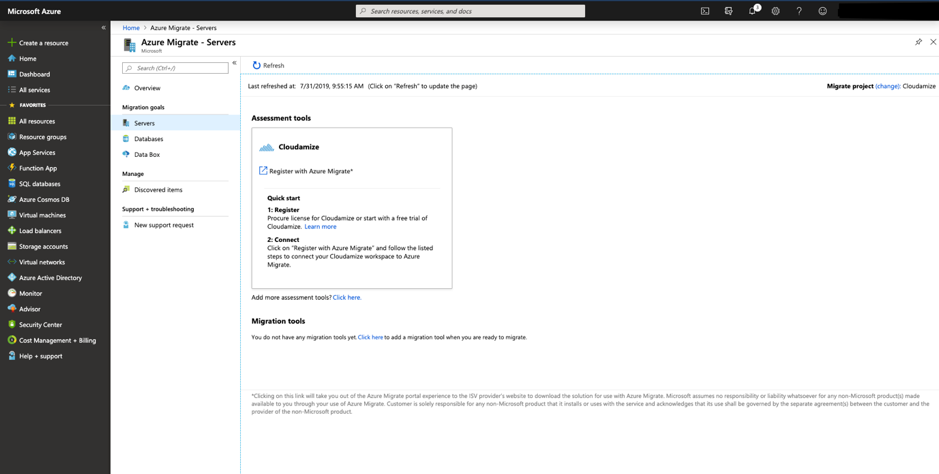Click the Azure Active Directory icon
The image size is (939, 474).
pos(11,278)
